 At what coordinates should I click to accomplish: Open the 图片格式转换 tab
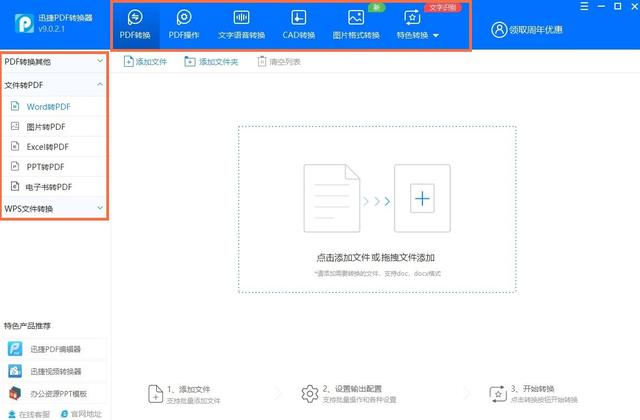tap(356, 25)
